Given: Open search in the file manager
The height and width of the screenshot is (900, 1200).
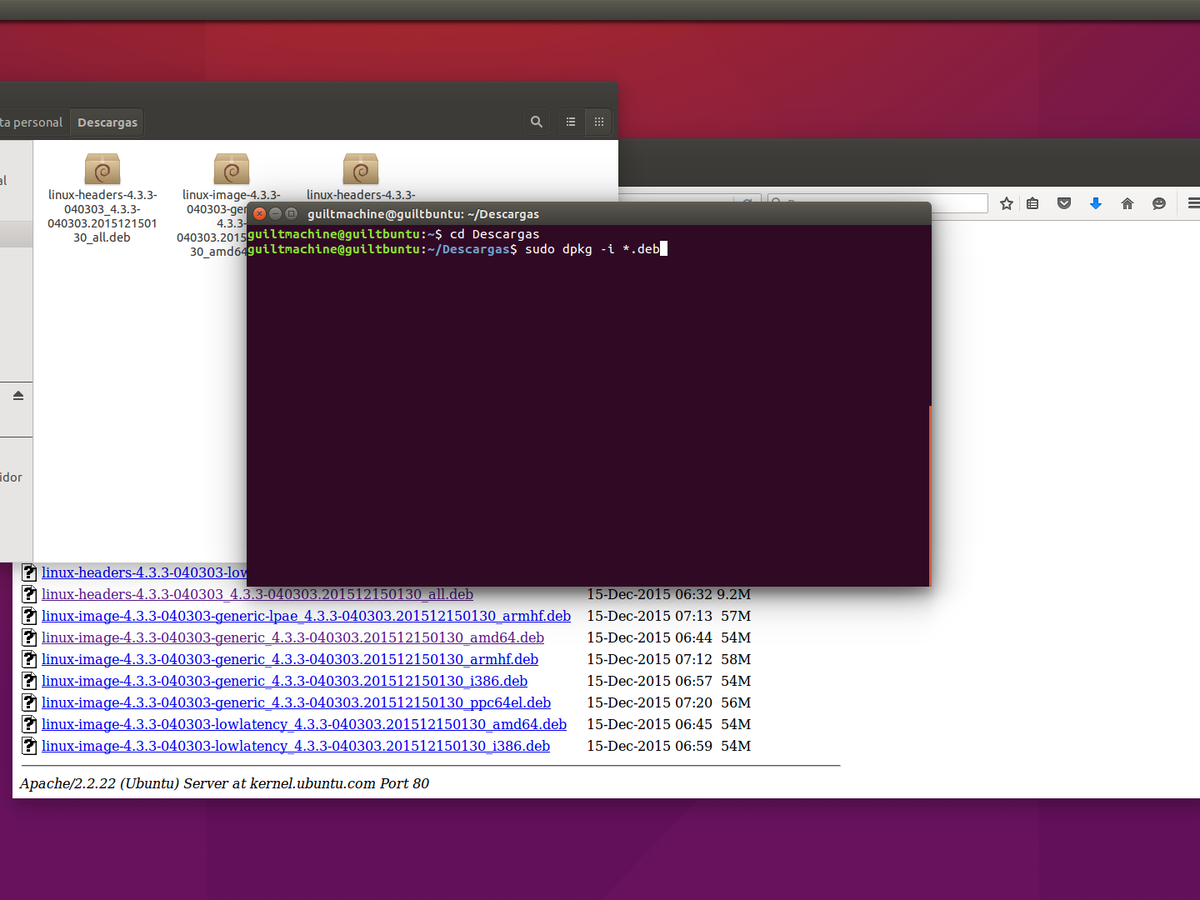Looking at the screenshot, I should click(536, 121).
